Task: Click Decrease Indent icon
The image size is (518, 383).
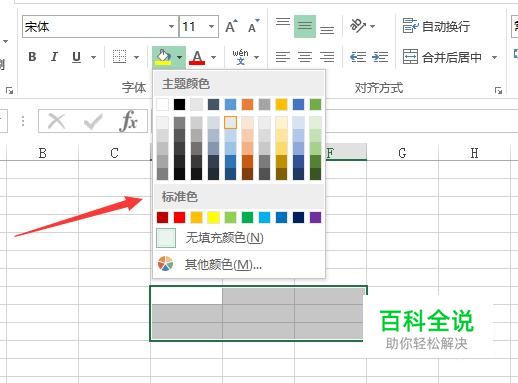Action: pyautogui.click(x=358, y=57)
